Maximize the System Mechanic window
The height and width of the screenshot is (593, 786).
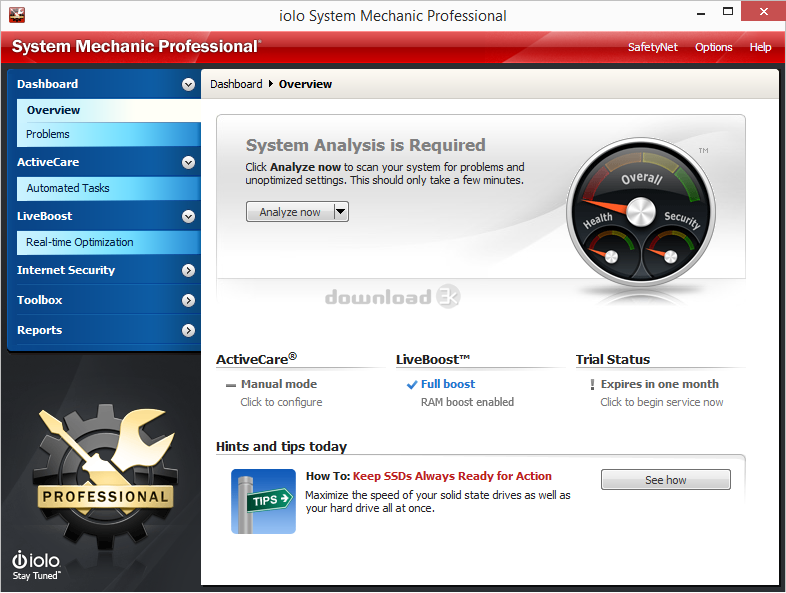pos(727,11)
